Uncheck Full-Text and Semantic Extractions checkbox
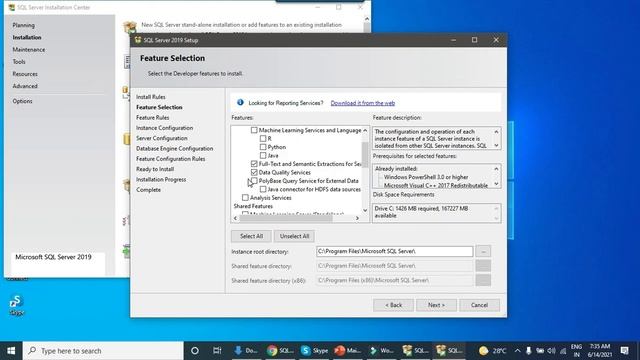Viewport: 640px width, 360px height. [254, 164]
